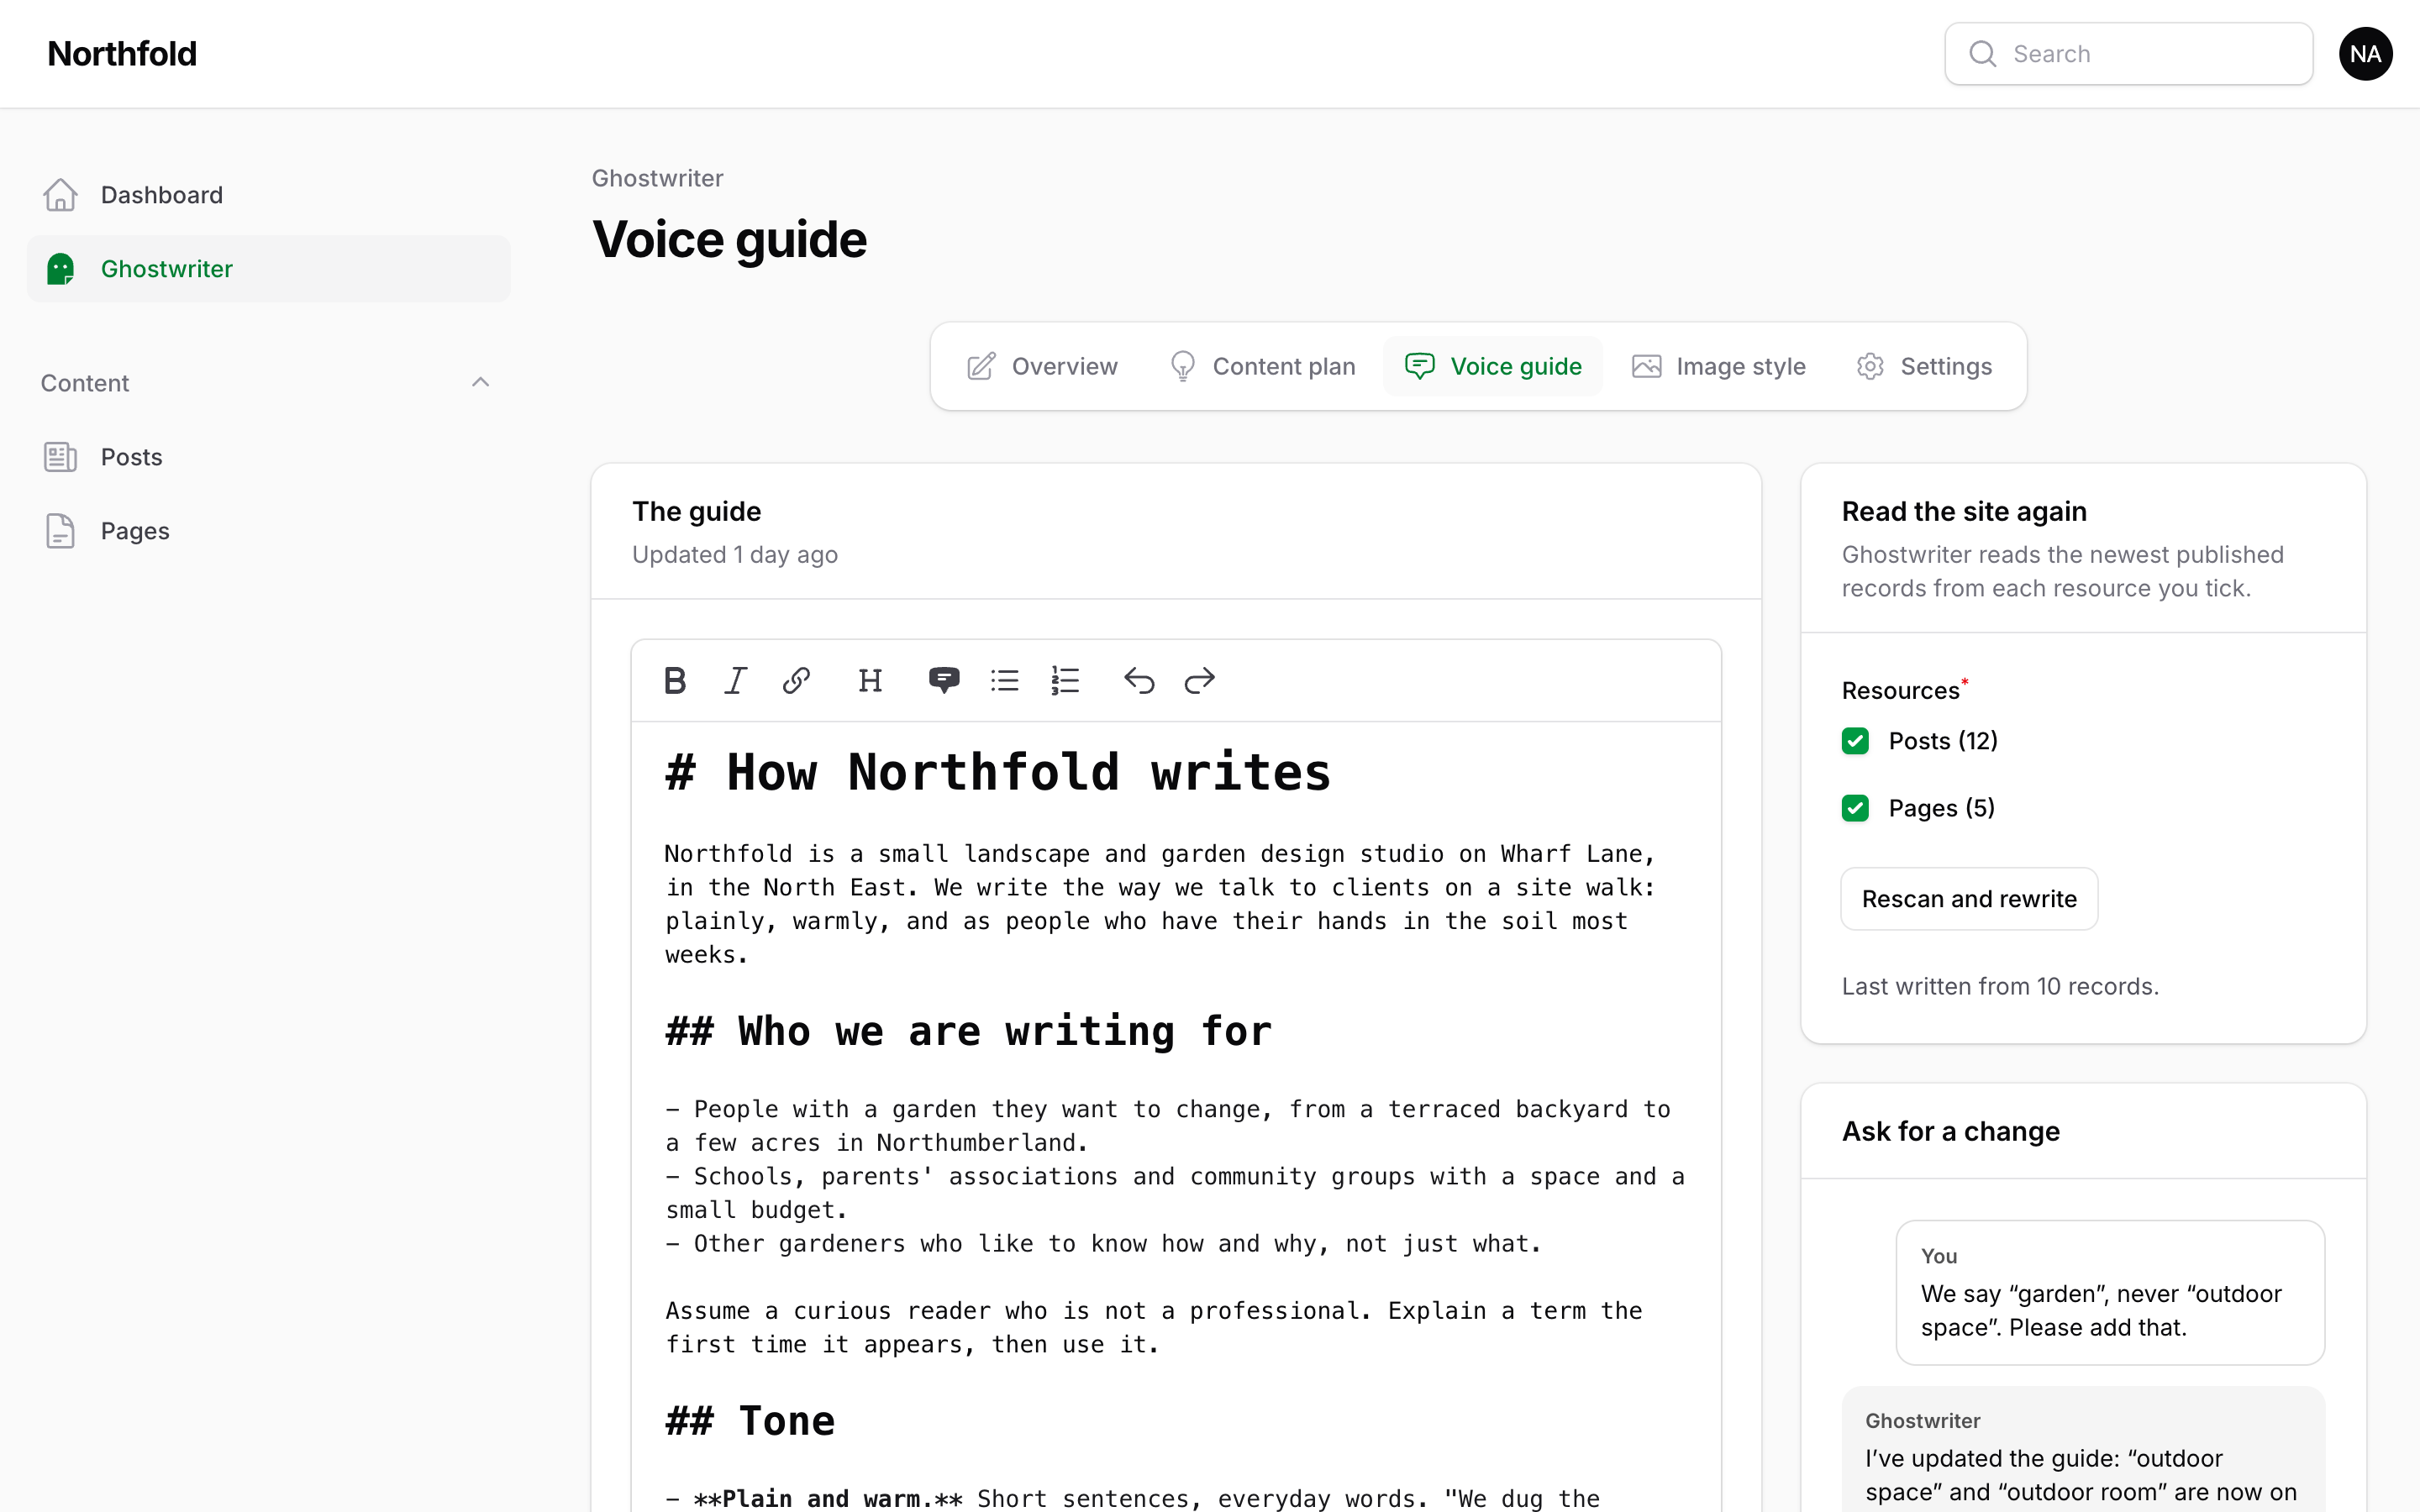Click the blockquote speech bubble icon
Image resolution: width=2420 pixels, height=1512 pixels.
944,681
